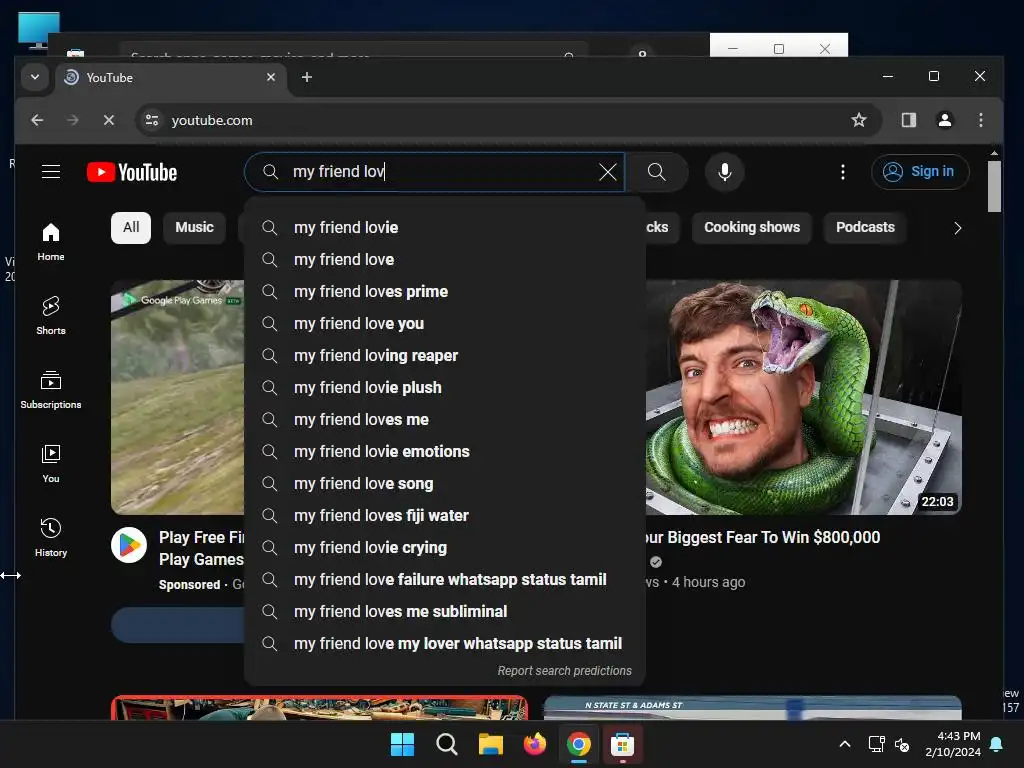
Task: Click the Google Play channel avatar
Action: point(129,545)
